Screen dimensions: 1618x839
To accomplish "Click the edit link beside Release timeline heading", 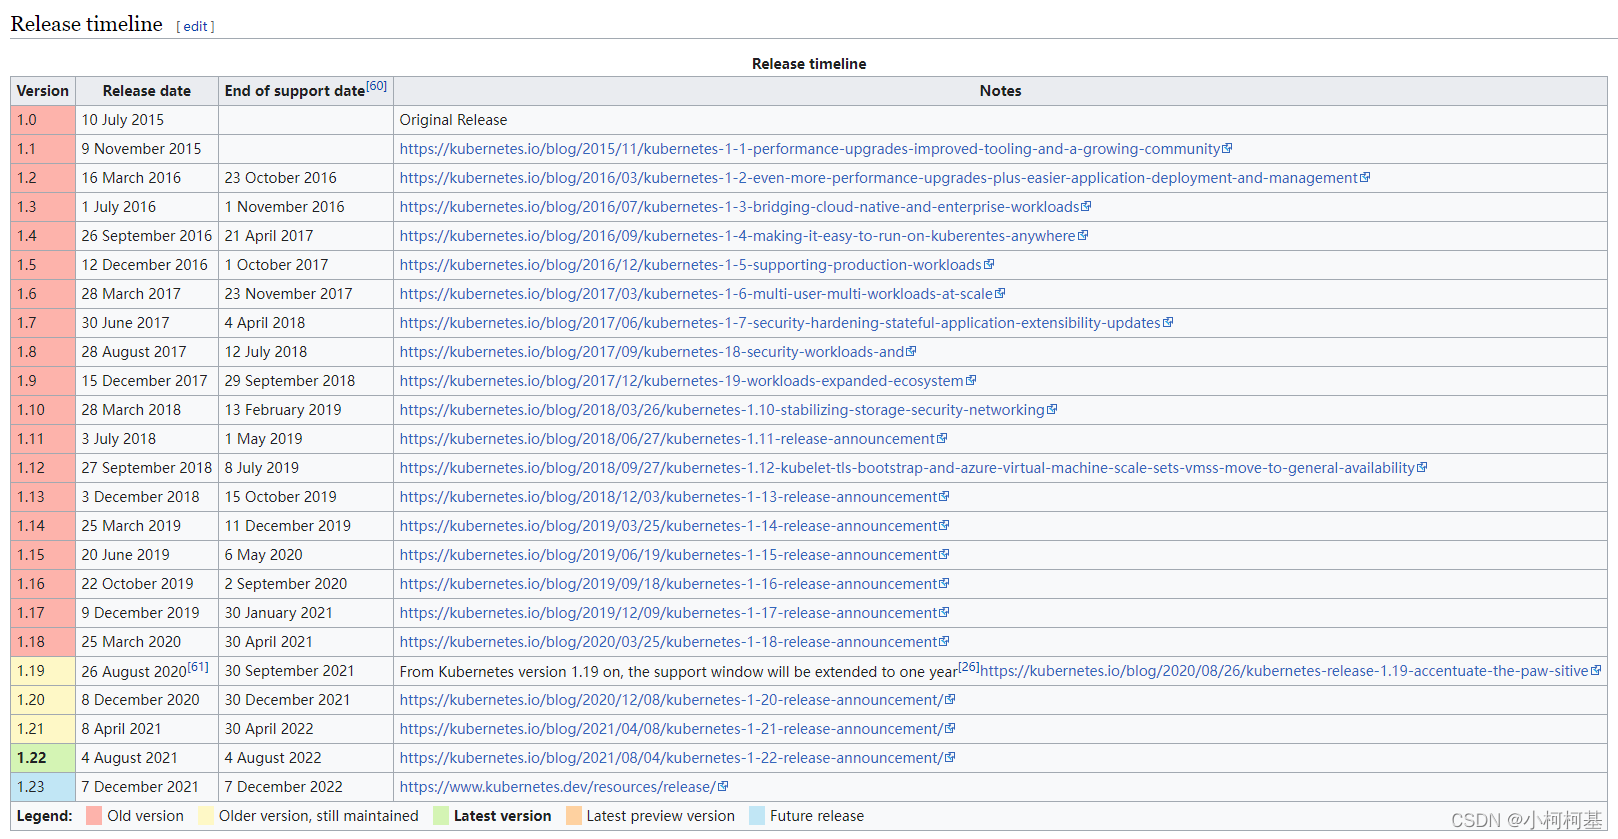I will click(x=195, y=27).
